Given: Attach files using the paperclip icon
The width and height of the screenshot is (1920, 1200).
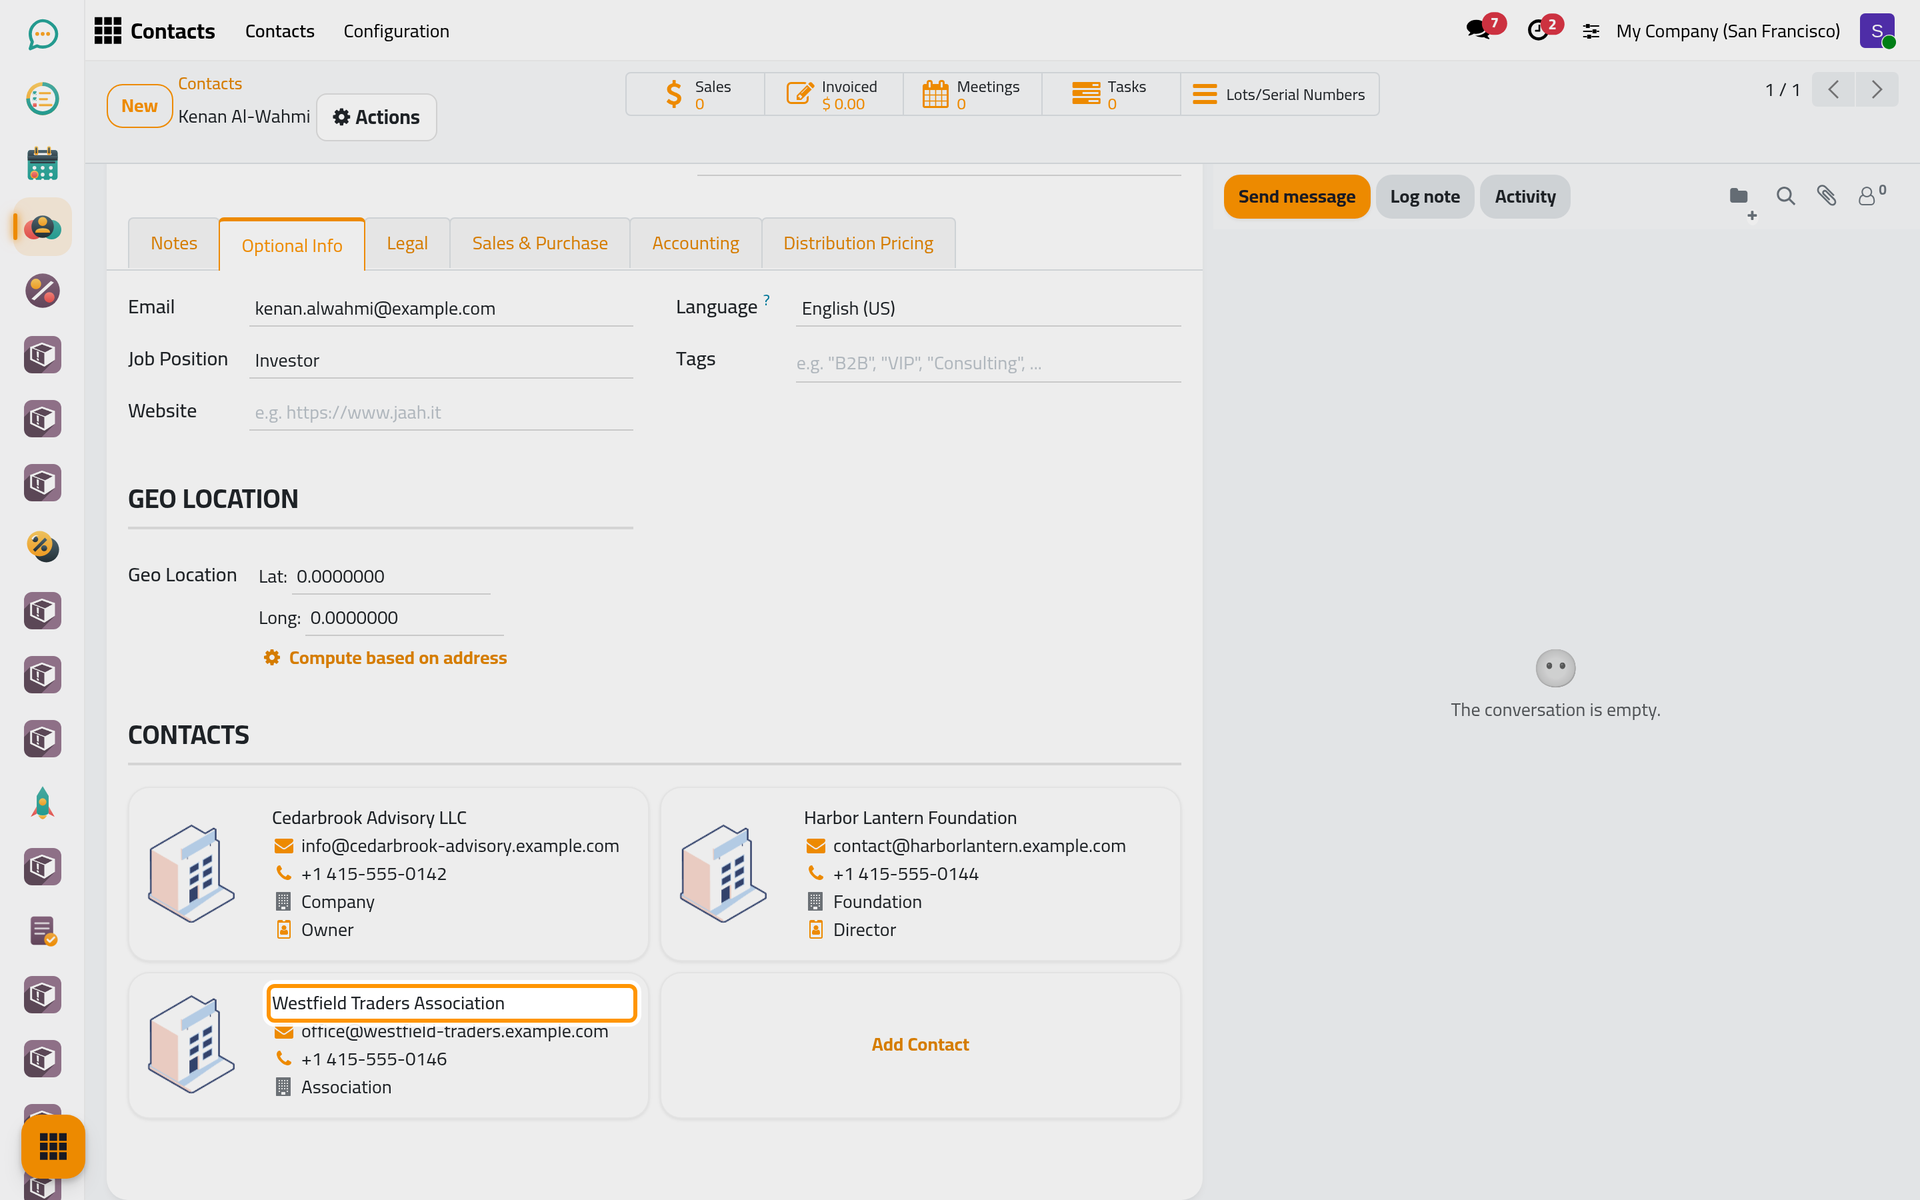Looking at the screenshot, I should point(1826,196).
